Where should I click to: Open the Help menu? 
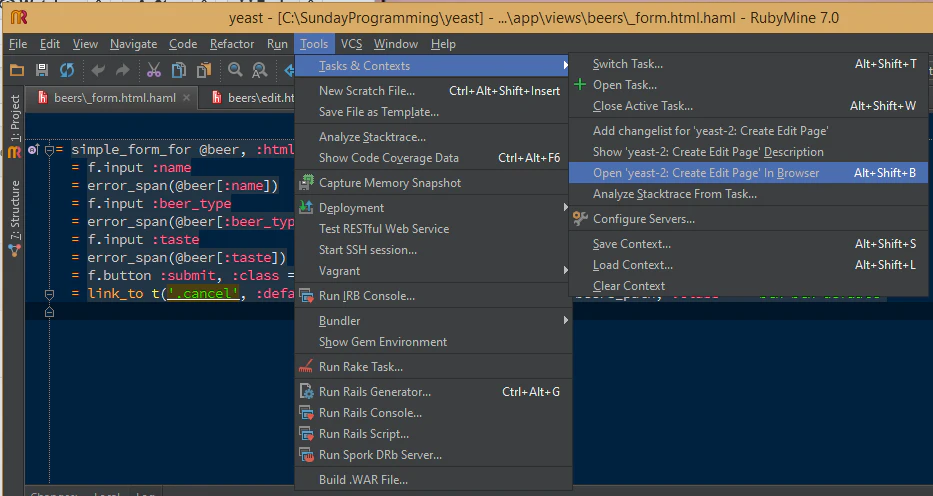pyautogui.click(x=443, y=44)
